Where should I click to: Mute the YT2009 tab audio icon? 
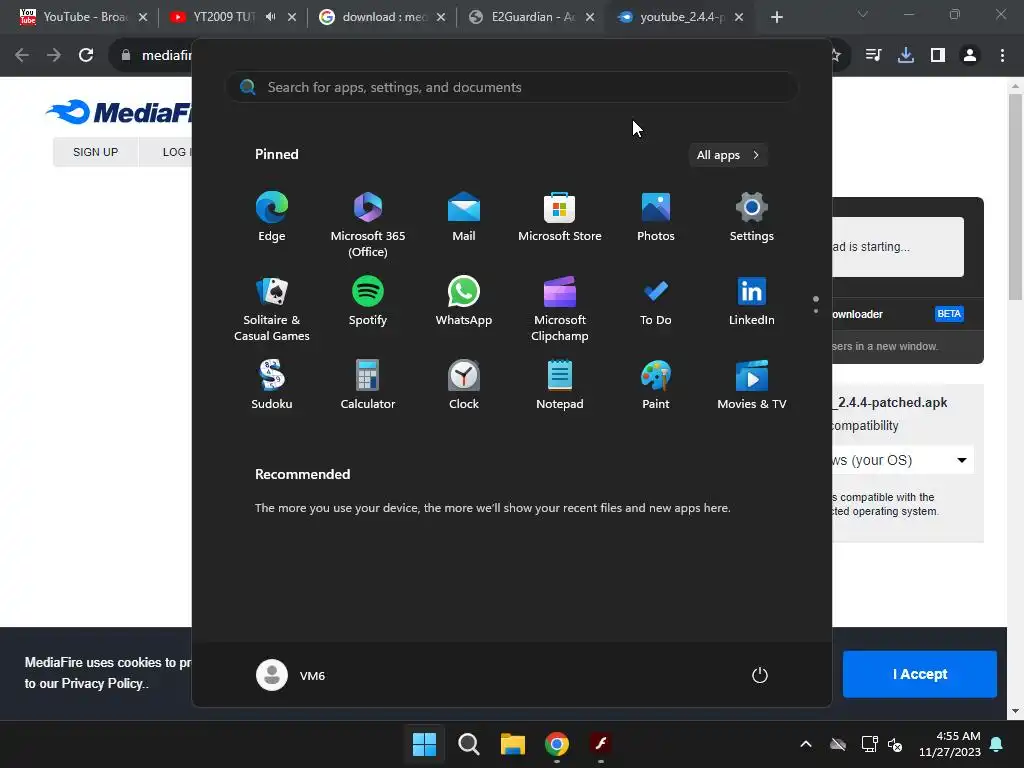270,17
